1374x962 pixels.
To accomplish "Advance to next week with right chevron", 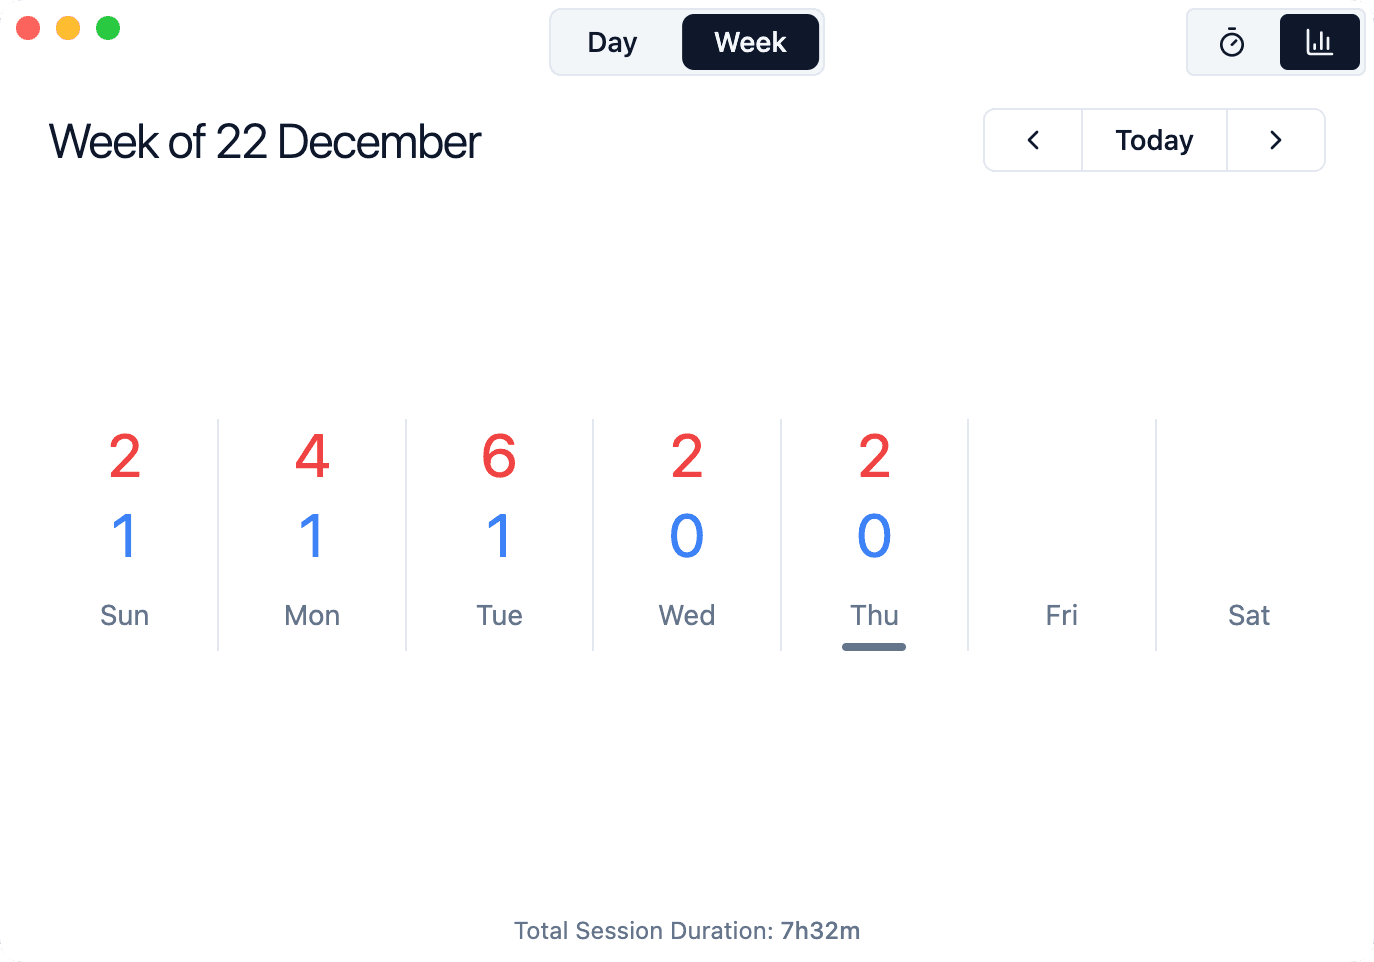I will tap(1275, 140).
